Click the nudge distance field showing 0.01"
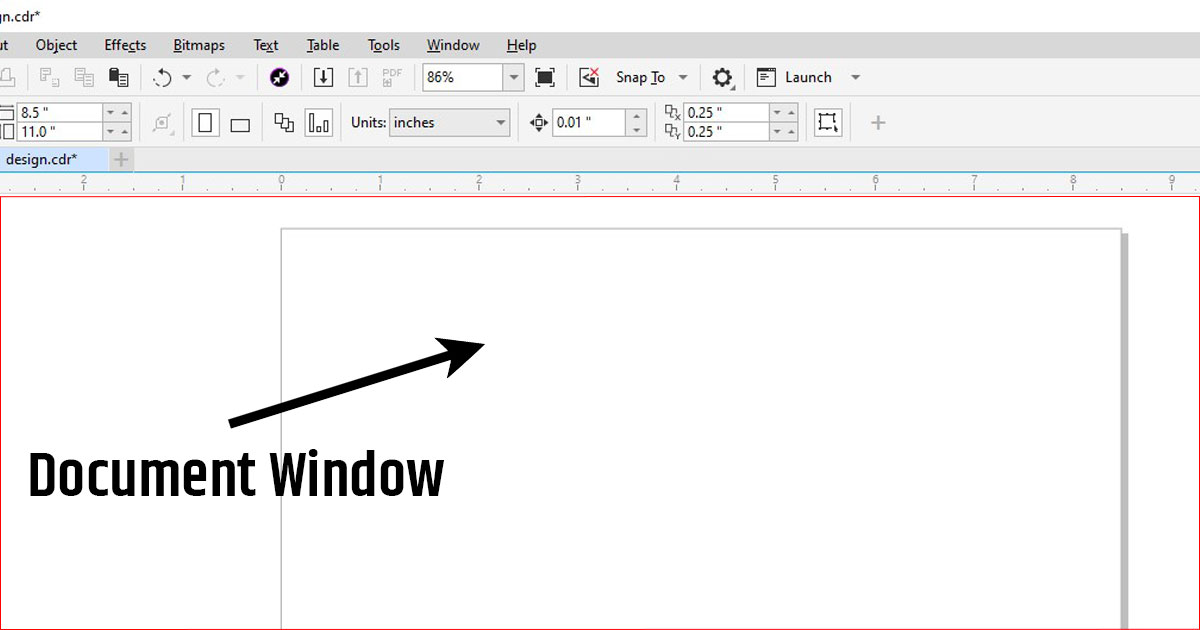Screen dimensions: 1200x630 tap(589, 123)
